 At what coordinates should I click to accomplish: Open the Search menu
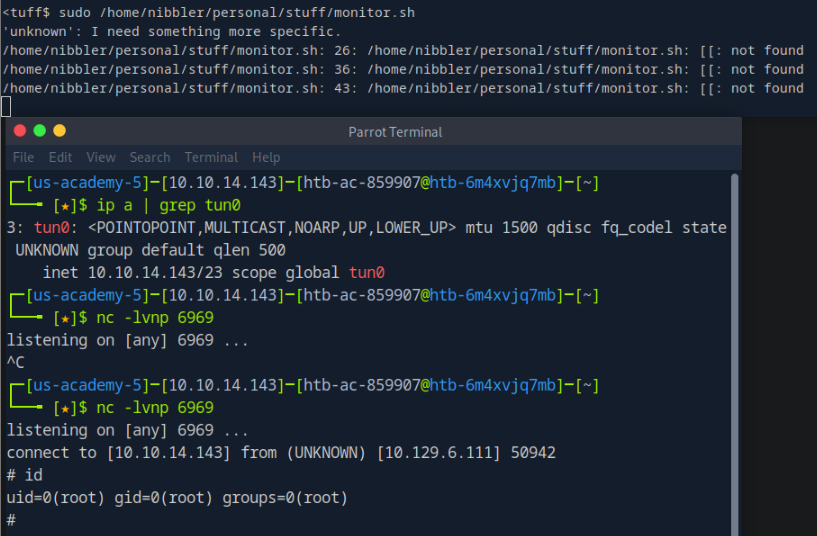[150, 157]
